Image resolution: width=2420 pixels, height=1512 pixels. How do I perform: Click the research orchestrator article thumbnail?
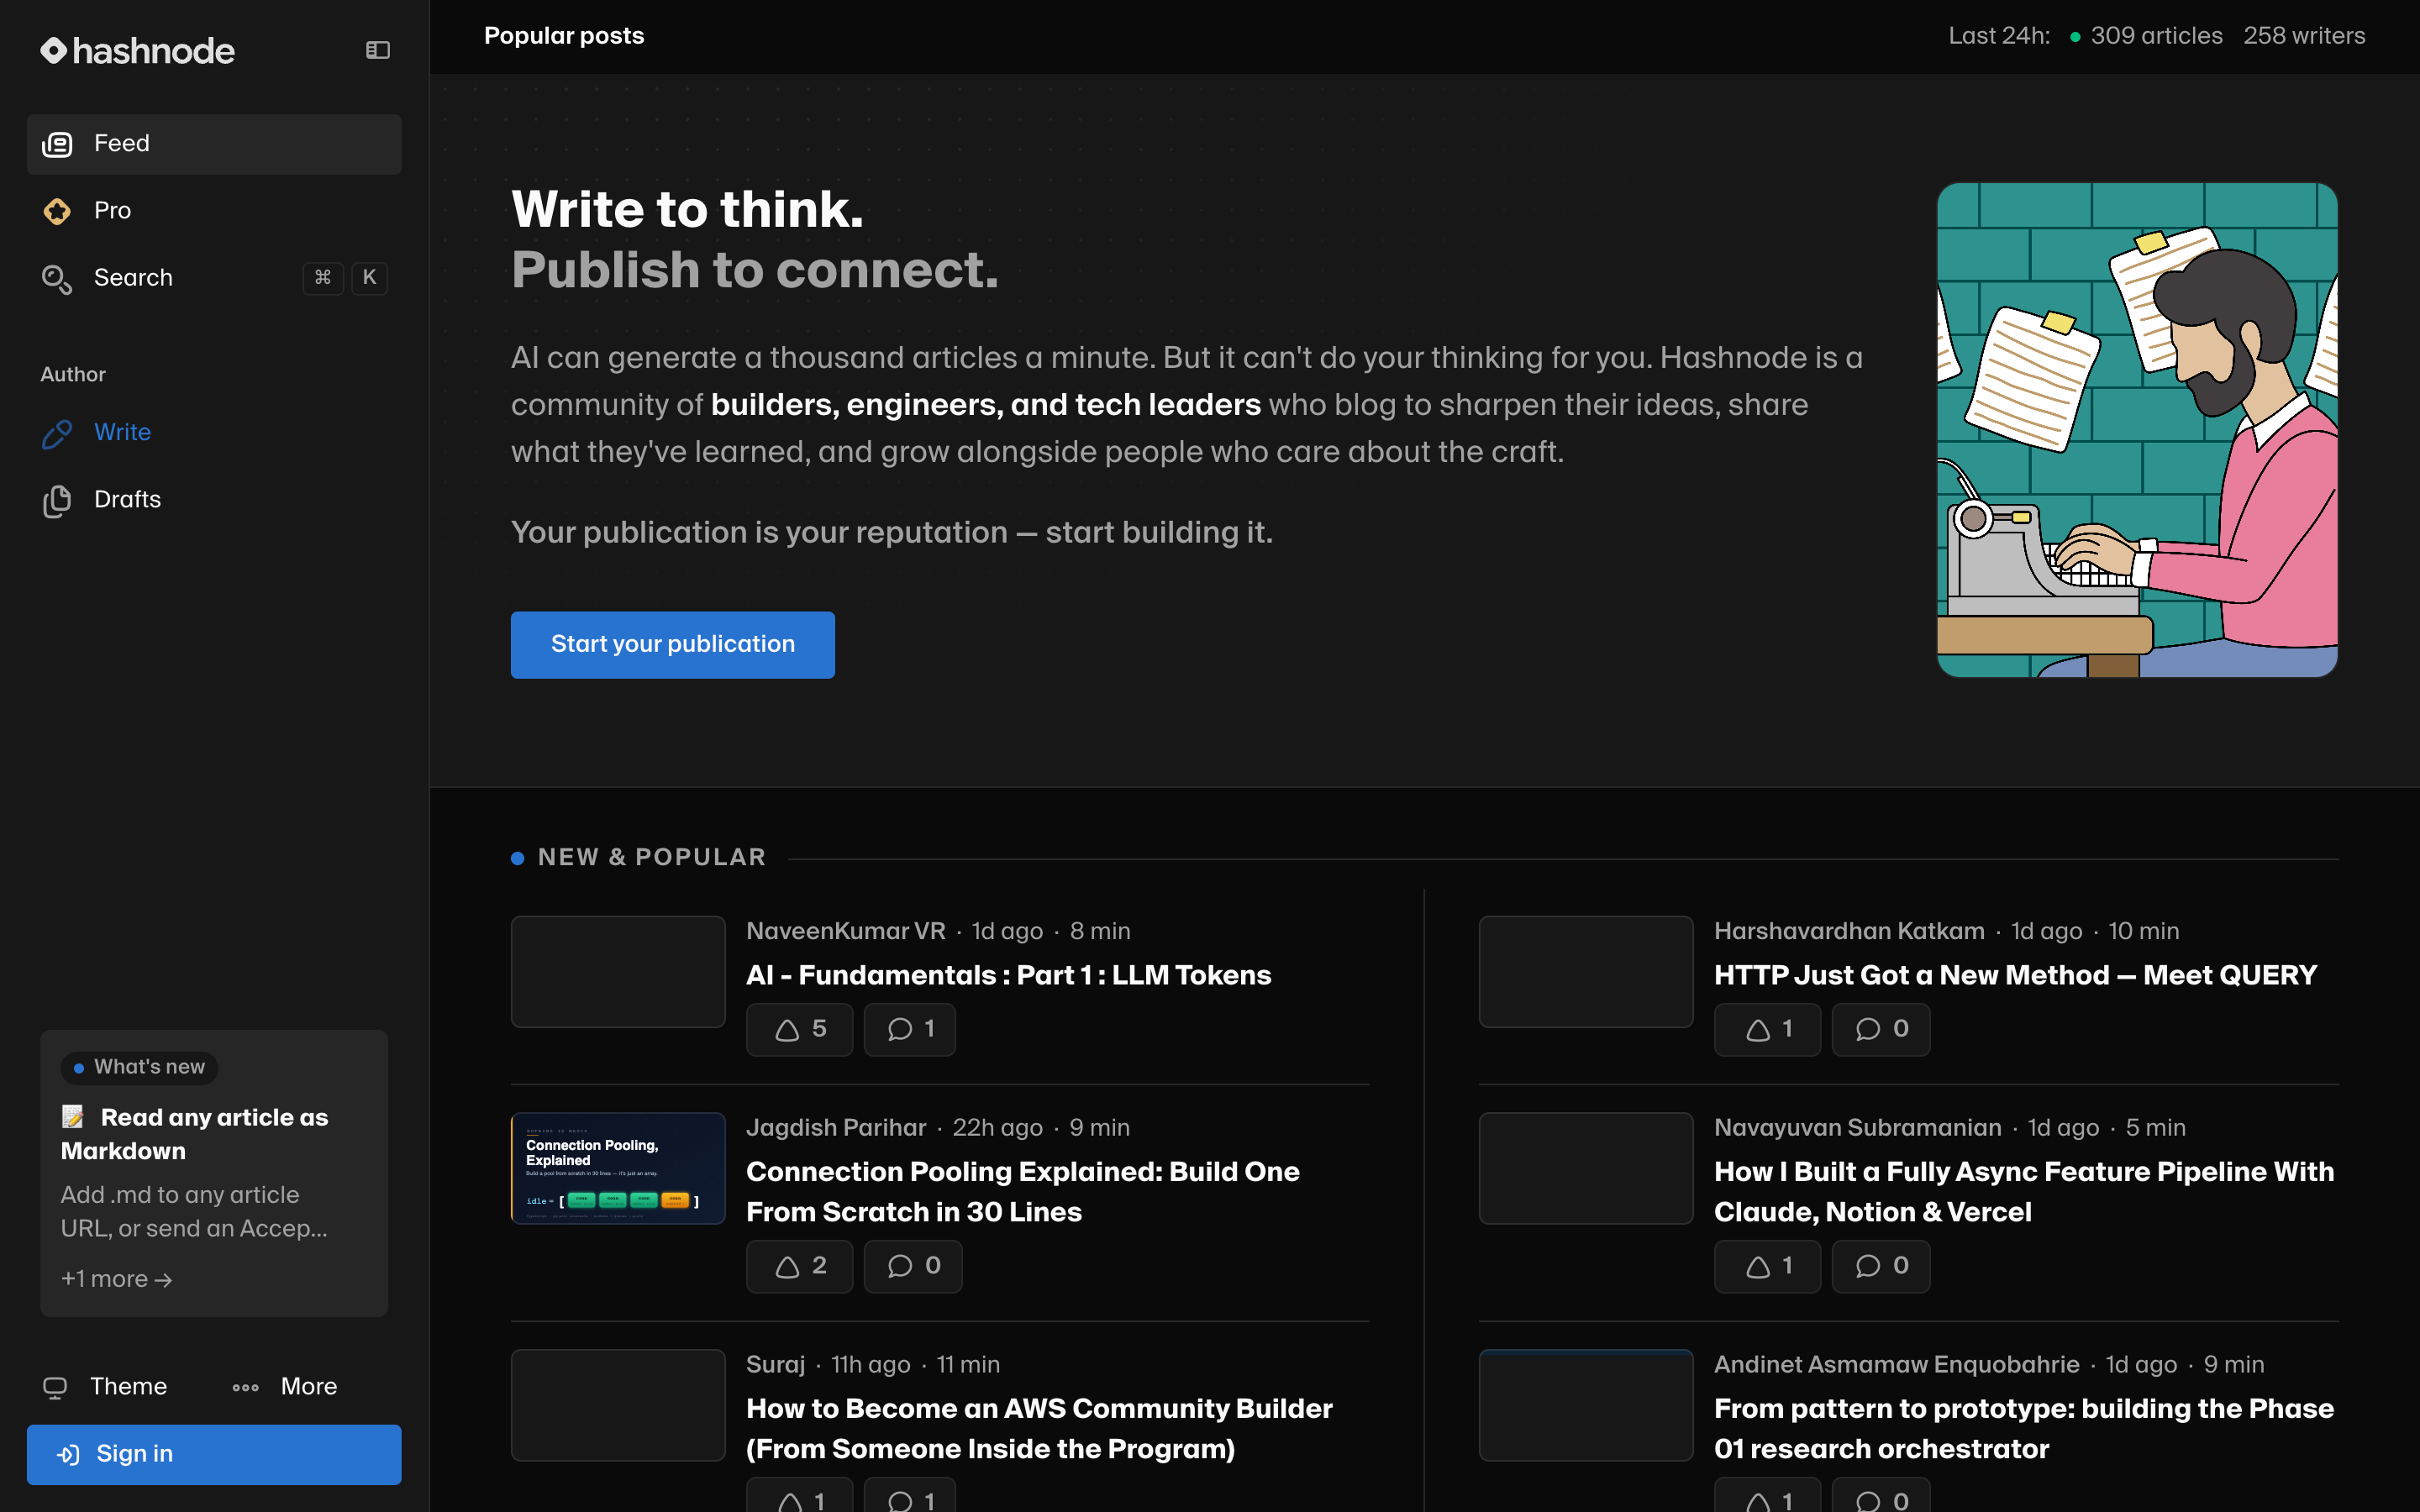pyautogui.click(x=1586, y=1405)
